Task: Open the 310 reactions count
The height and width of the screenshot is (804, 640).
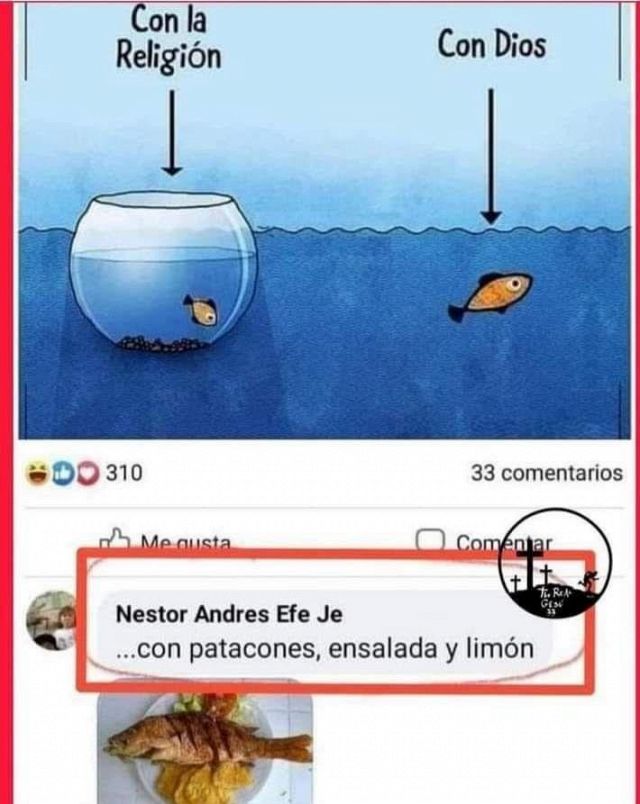Action: (x=124, y=473)
